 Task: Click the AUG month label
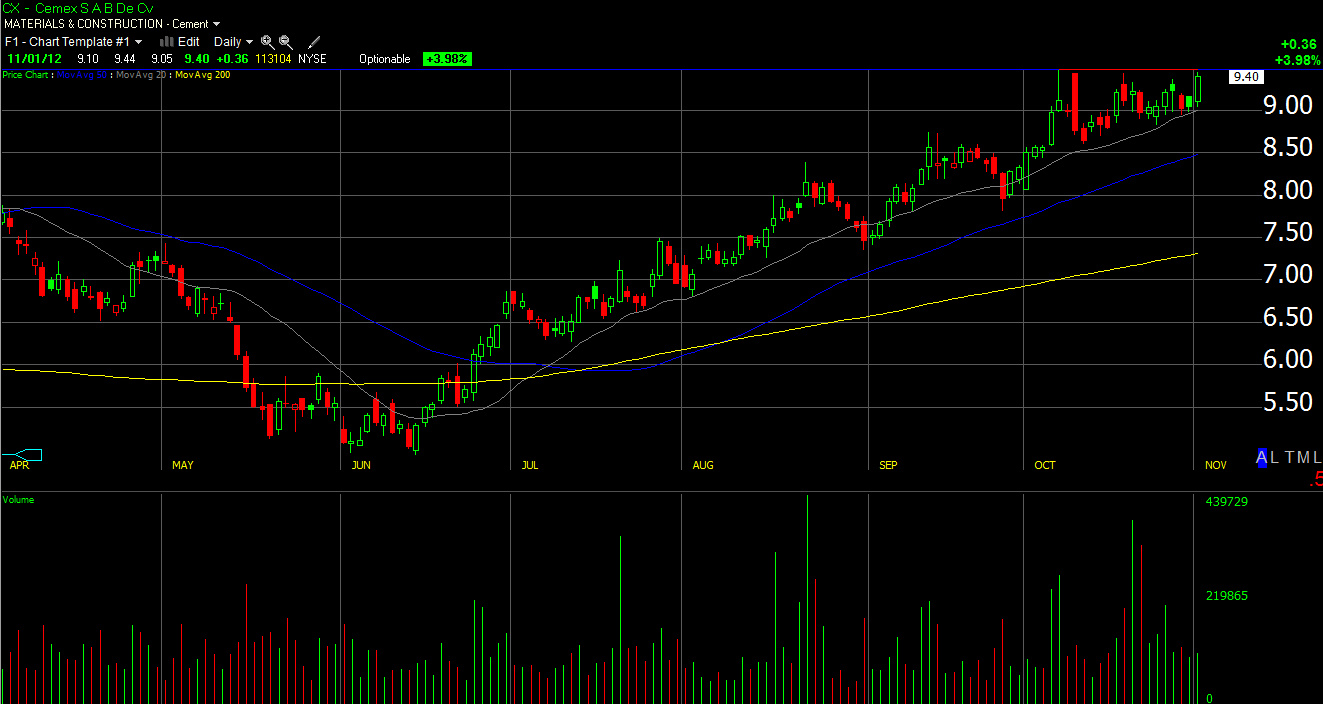coord(703,466)
